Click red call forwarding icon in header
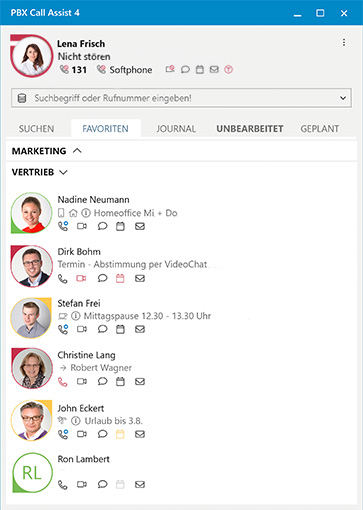363x510 pixels. click(x=228, y=69)
